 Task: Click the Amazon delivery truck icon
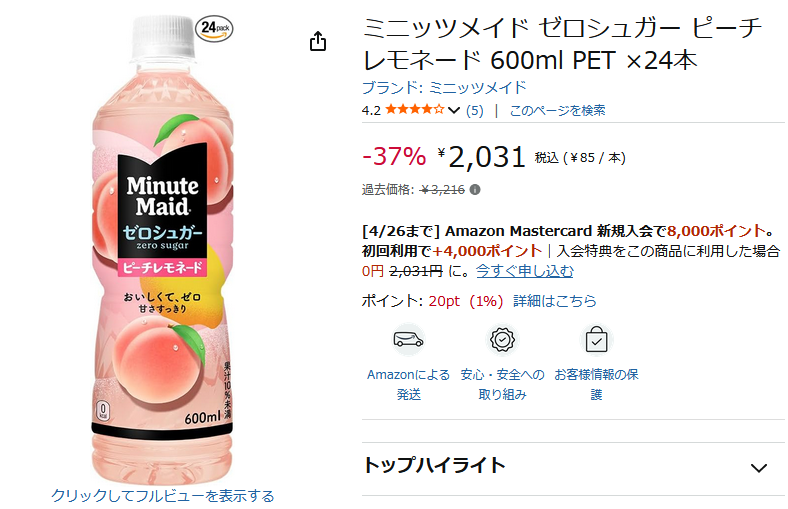click(408, 340)
